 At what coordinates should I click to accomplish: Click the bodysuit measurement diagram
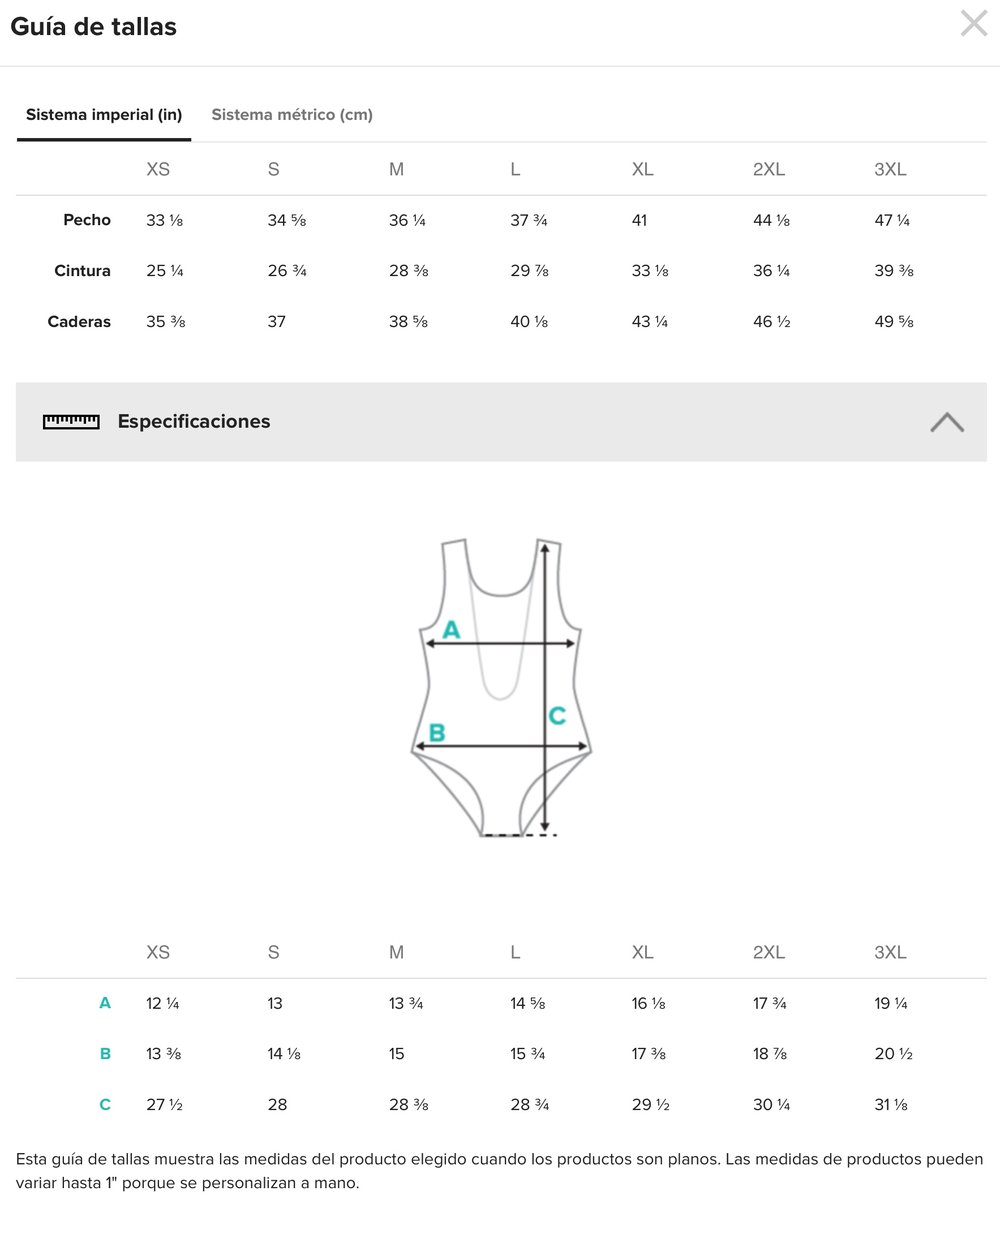[x=501, y=688]
